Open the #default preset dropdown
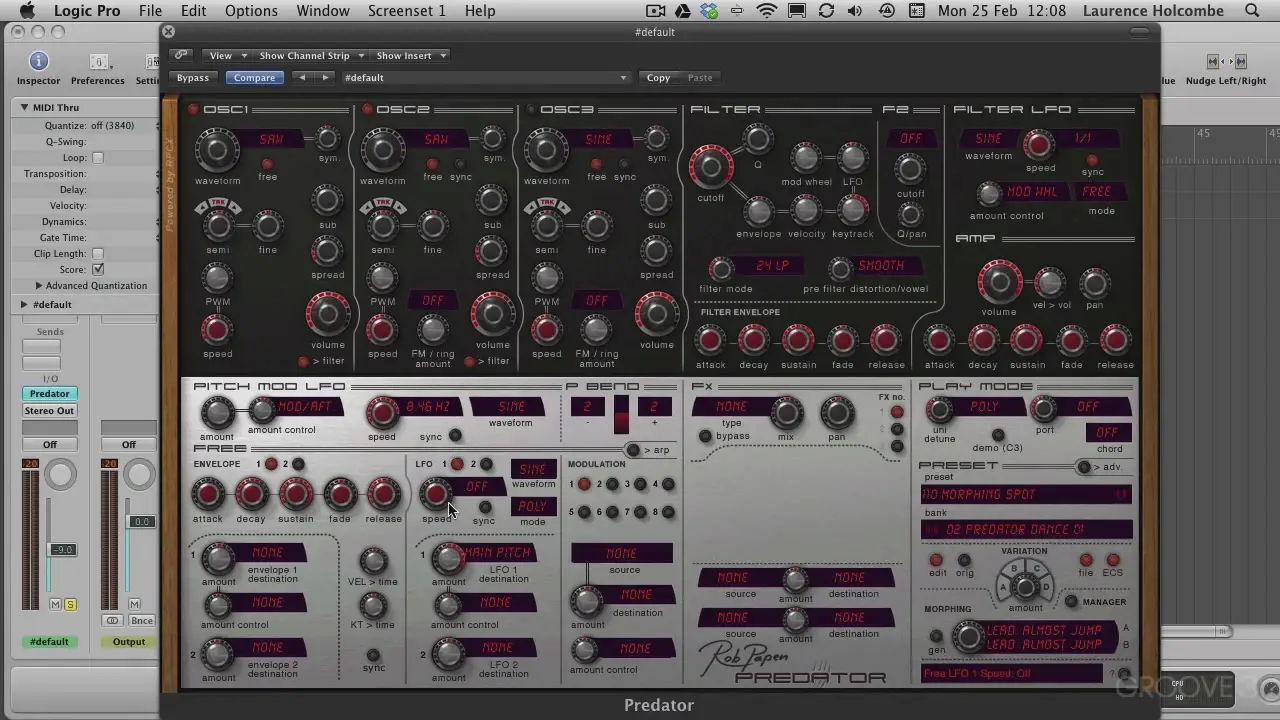The height and width of the screenshot is (720, 1280). tap(485, 77)
